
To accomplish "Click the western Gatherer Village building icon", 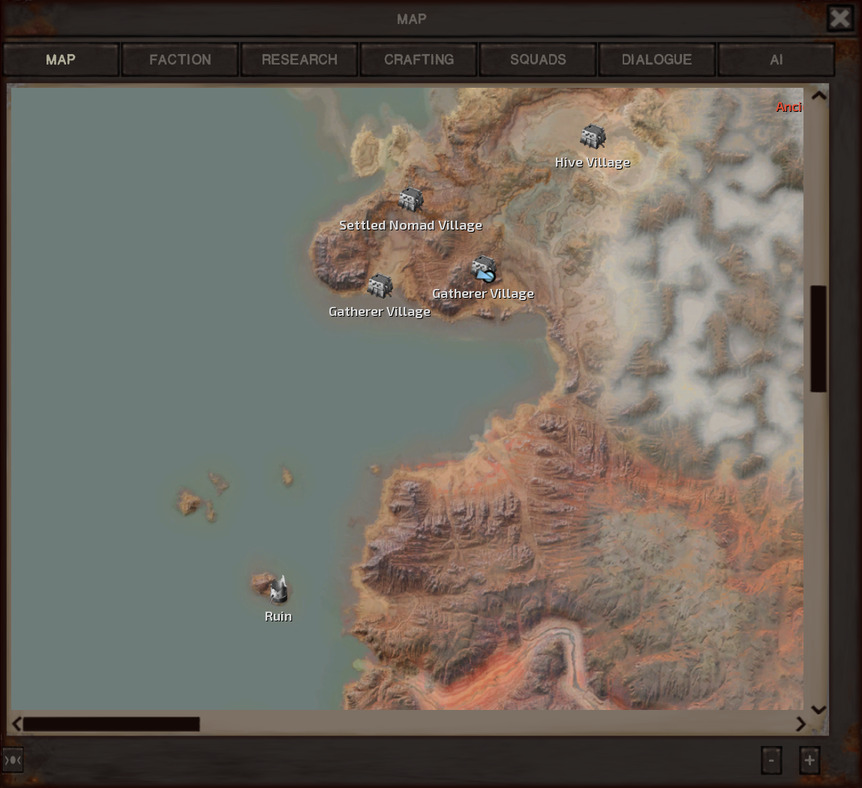I will pos(380,285).
